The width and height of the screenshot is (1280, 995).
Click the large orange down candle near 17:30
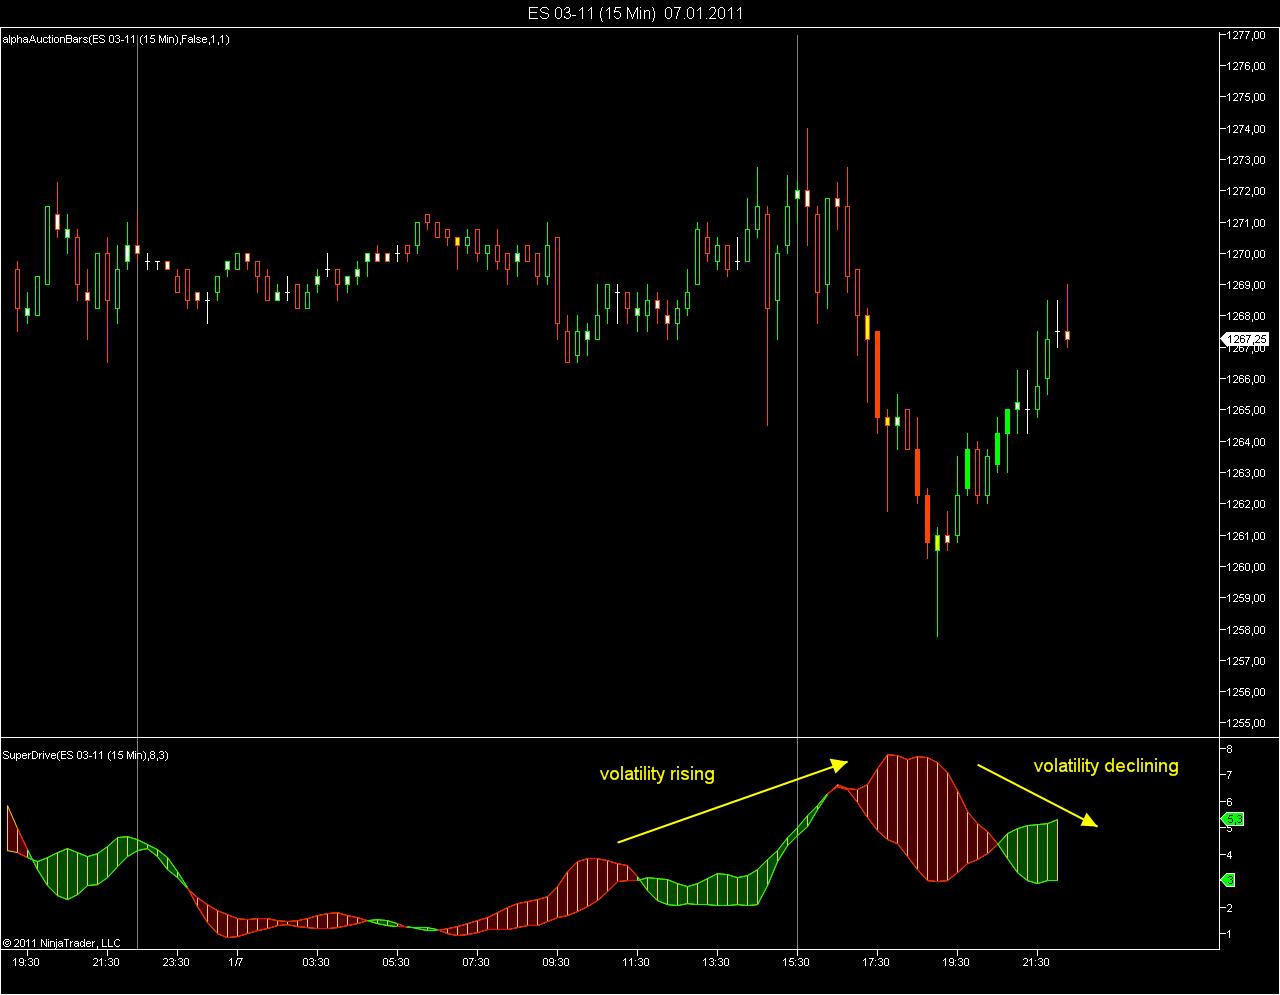pyautogui.click(x=877, y=374)
